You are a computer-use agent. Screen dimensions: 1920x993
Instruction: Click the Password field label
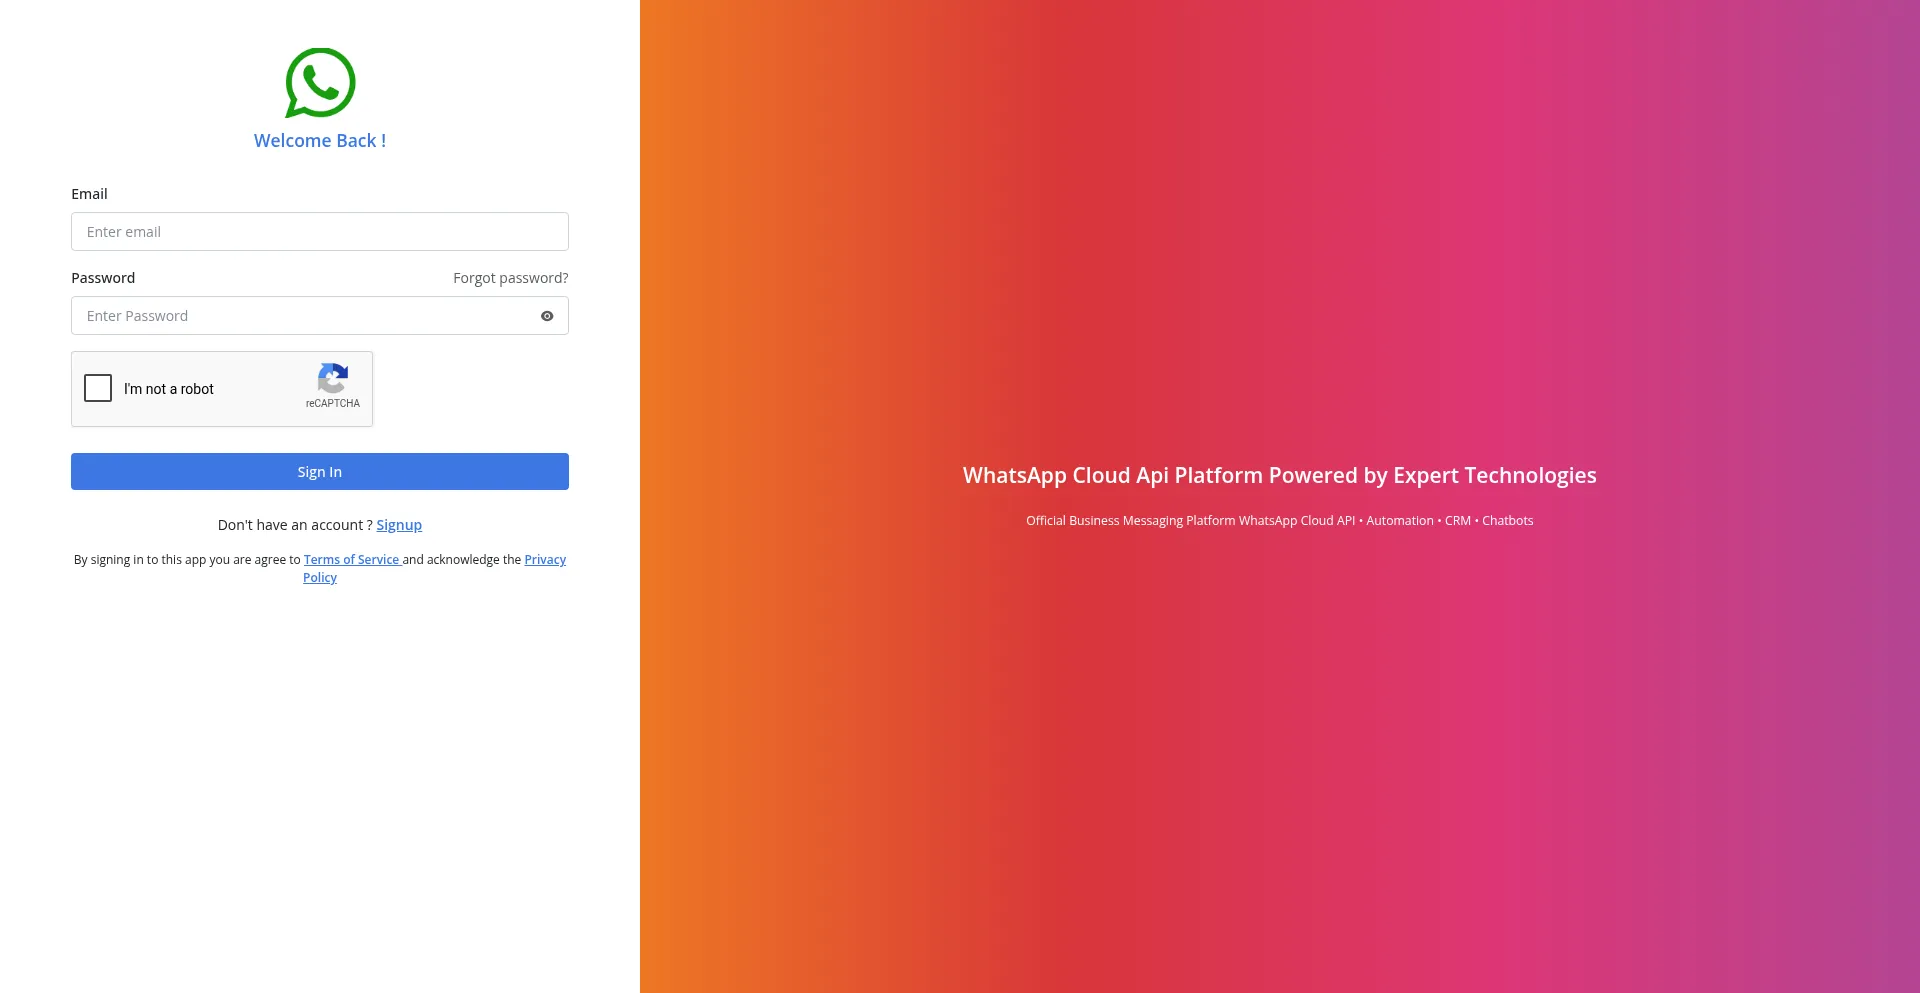pos(103,278)
